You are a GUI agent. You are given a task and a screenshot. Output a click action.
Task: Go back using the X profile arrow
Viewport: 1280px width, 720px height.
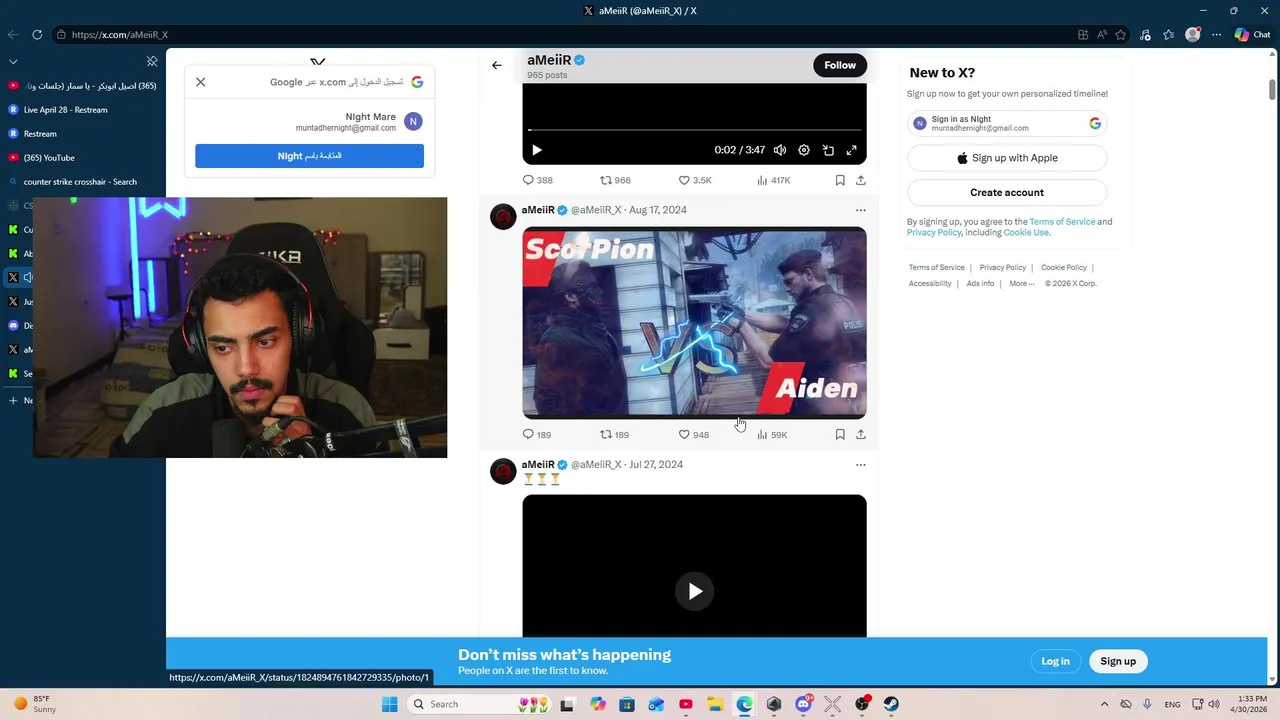click(497, 65)
